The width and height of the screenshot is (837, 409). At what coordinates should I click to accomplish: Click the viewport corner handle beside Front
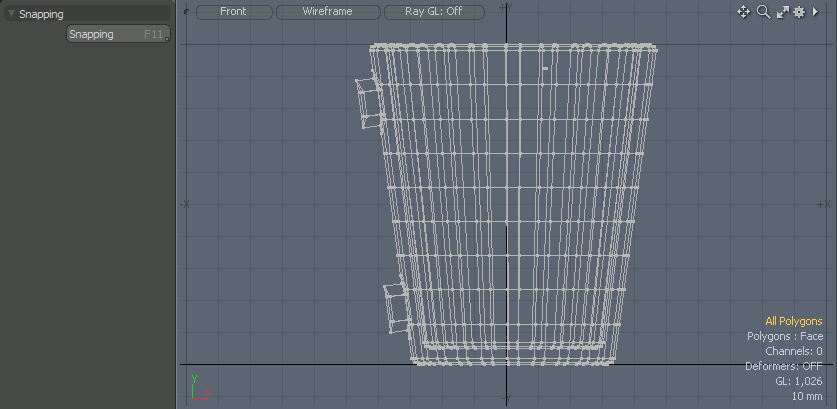(187, 9)
